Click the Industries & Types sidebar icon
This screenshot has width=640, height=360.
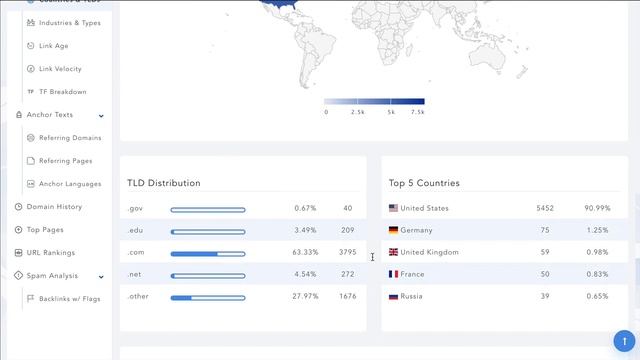(31, 23)
